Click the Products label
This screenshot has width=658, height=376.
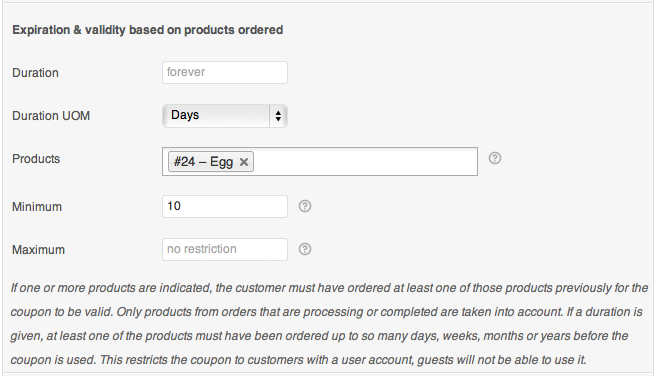(x=36, y=159)
